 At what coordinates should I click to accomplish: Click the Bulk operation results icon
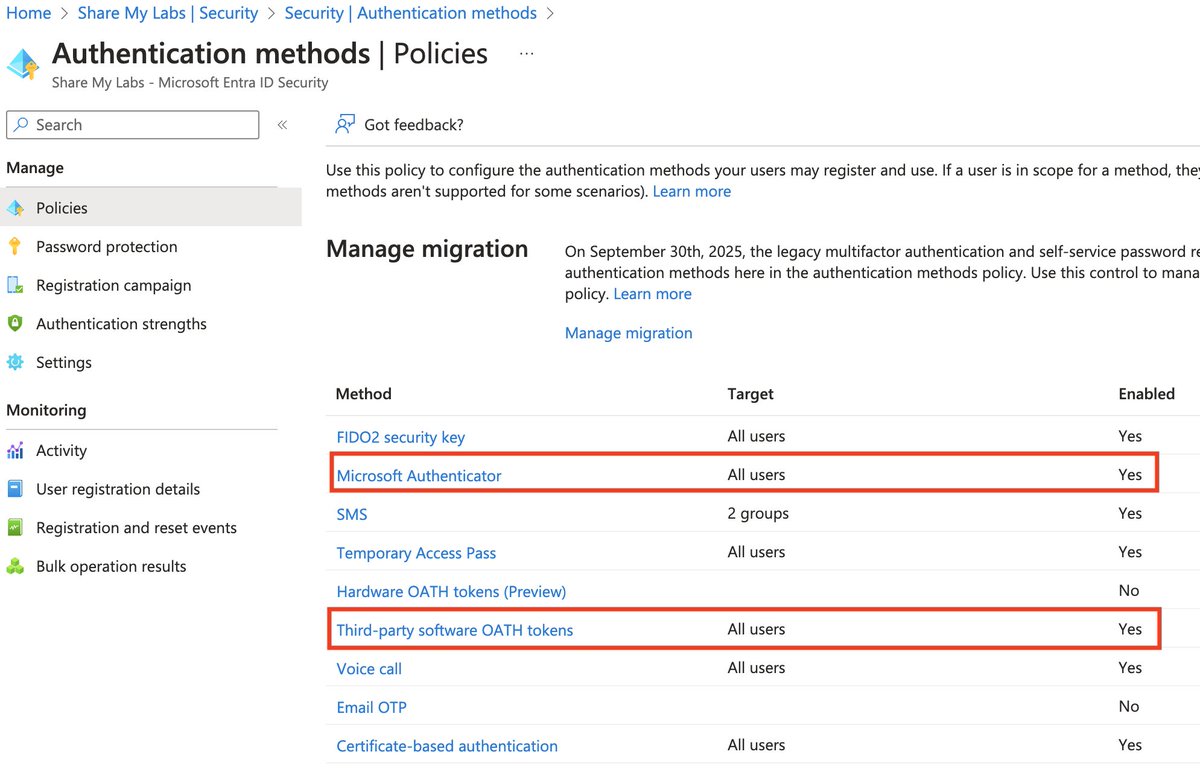tap(15, 567)
